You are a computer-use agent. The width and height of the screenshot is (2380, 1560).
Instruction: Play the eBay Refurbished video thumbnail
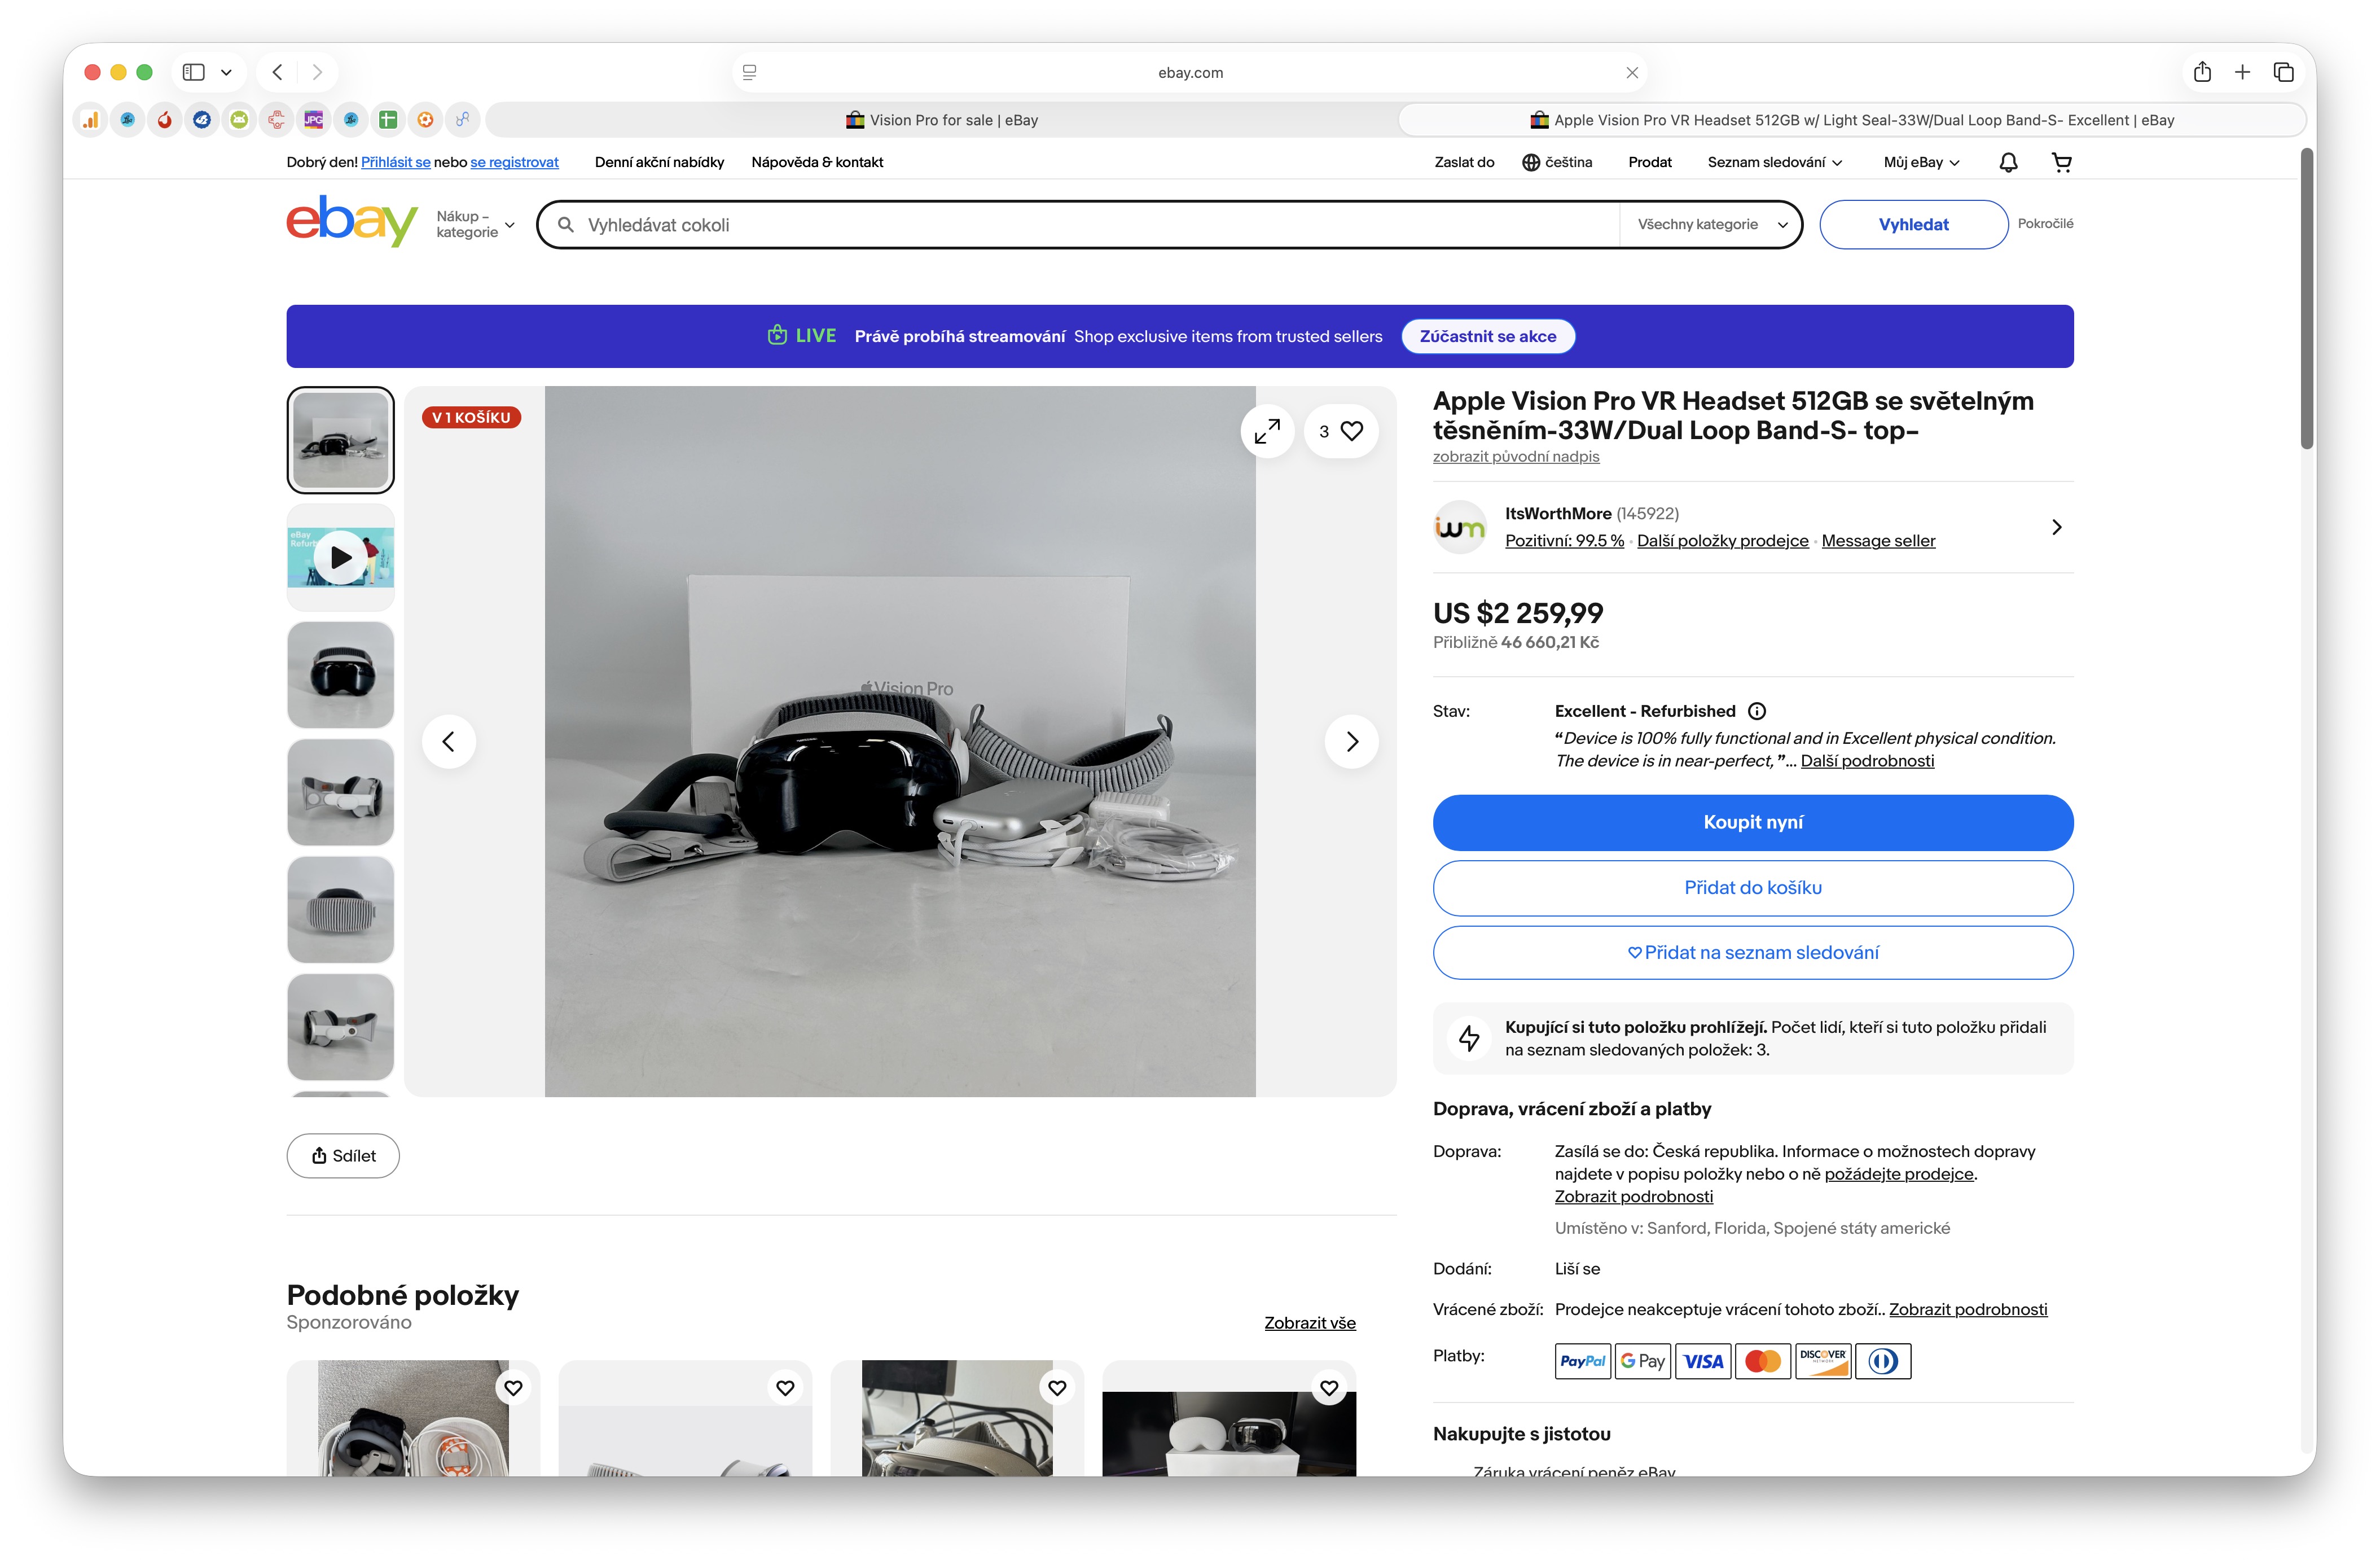click(341, 557)
